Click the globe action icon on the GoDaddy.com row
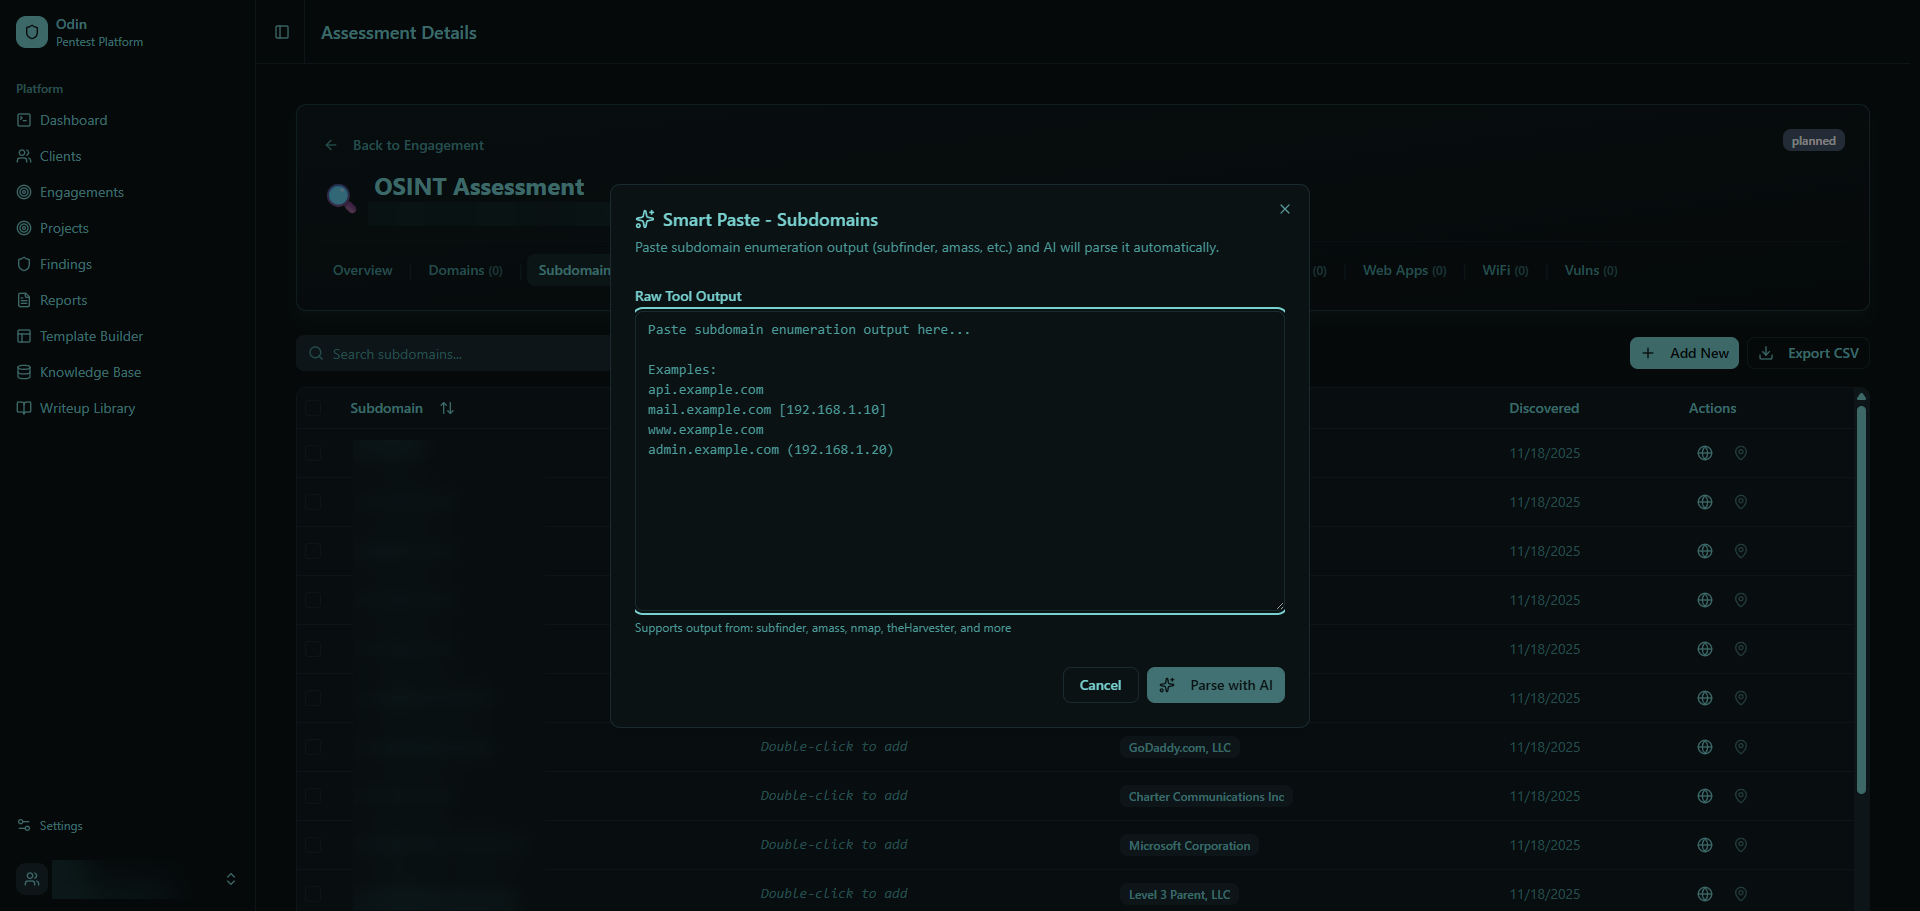The height and width of the screenshot is (911, 1920). pos(1704,747)
